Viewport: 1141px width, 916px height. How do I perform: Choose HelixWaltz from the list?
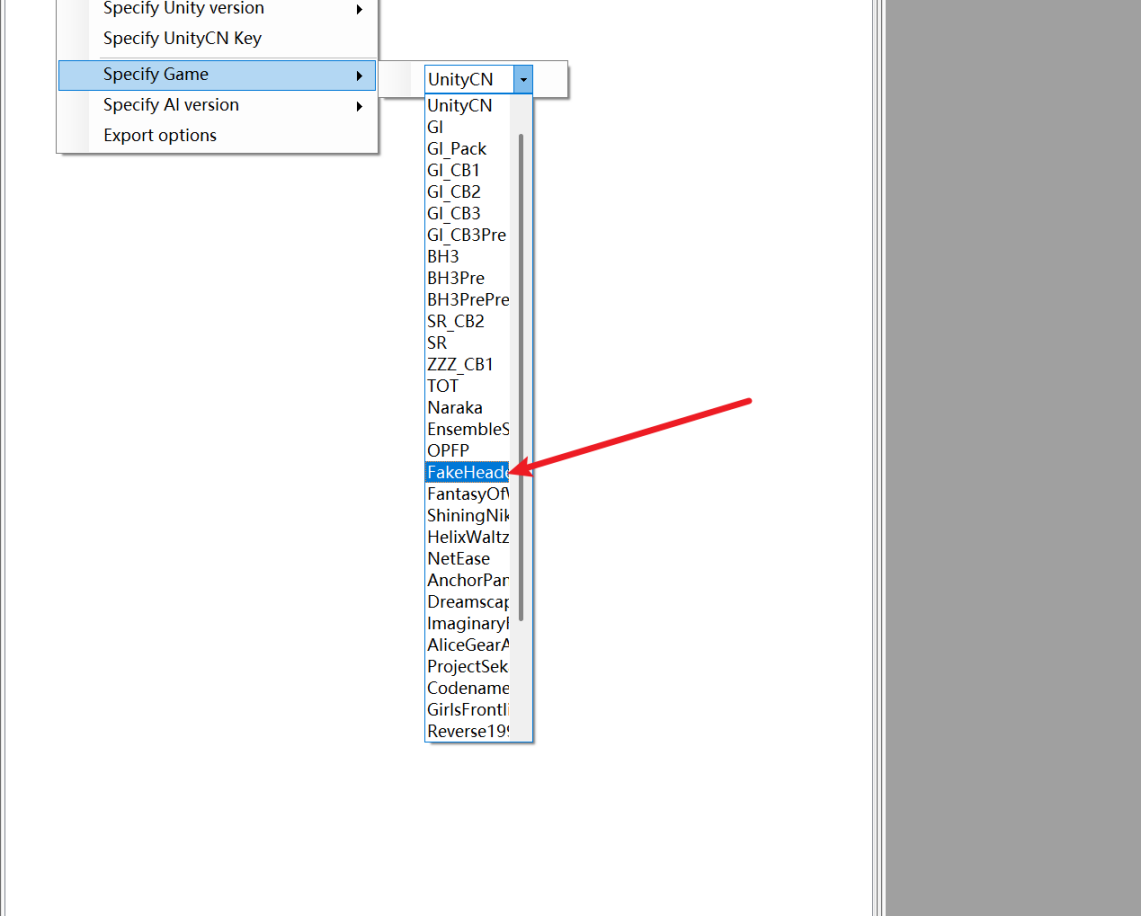click(467, 538)
